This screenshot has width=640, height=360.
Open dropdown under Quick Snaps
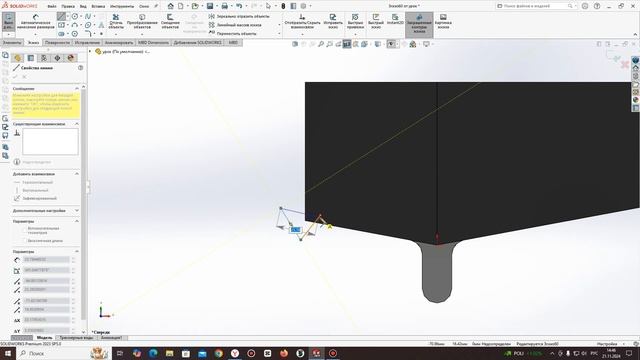(x=355, y=34)
